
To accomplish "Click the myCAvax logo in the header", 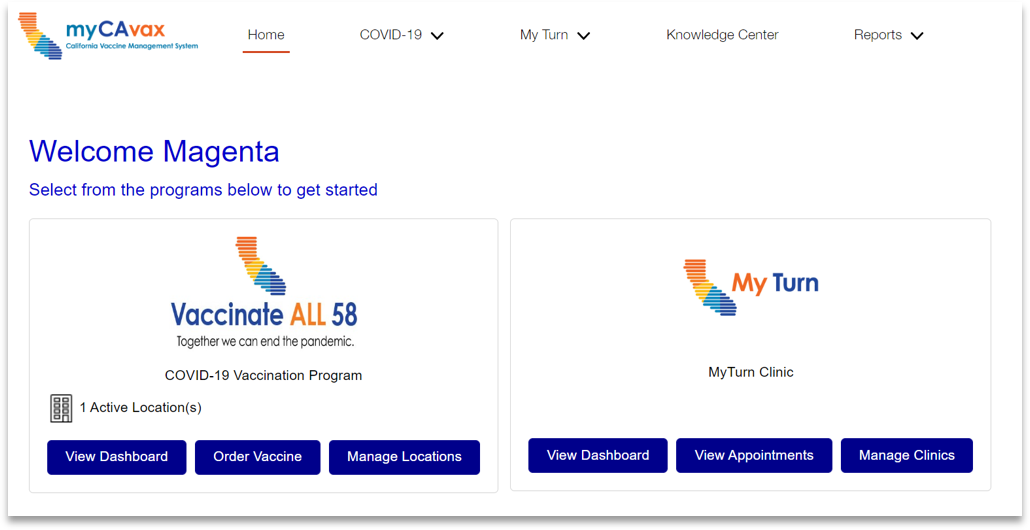I will (108, 36).
